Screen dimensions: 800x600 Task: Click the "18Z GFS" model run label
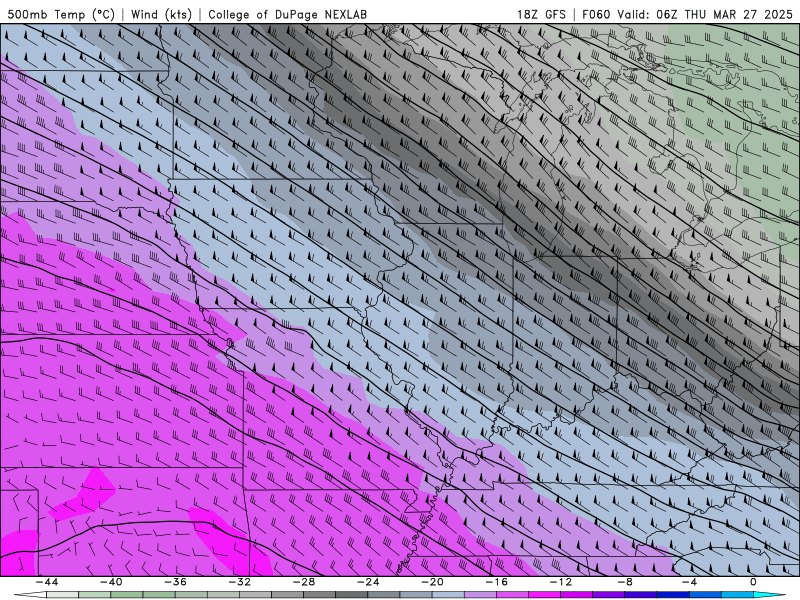pos(541,14)
